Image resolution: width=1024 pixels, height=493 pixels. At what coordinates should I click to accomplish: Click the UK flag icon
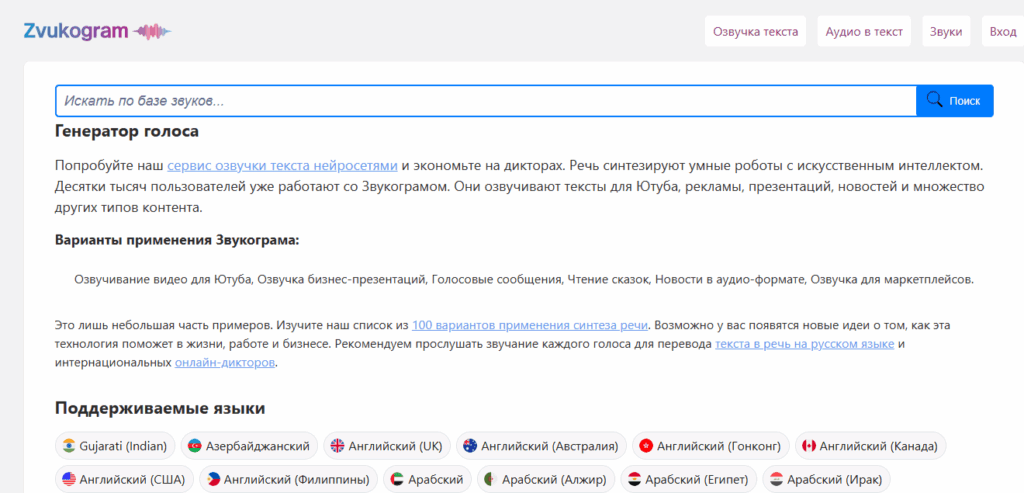click(x=337, y=446)
